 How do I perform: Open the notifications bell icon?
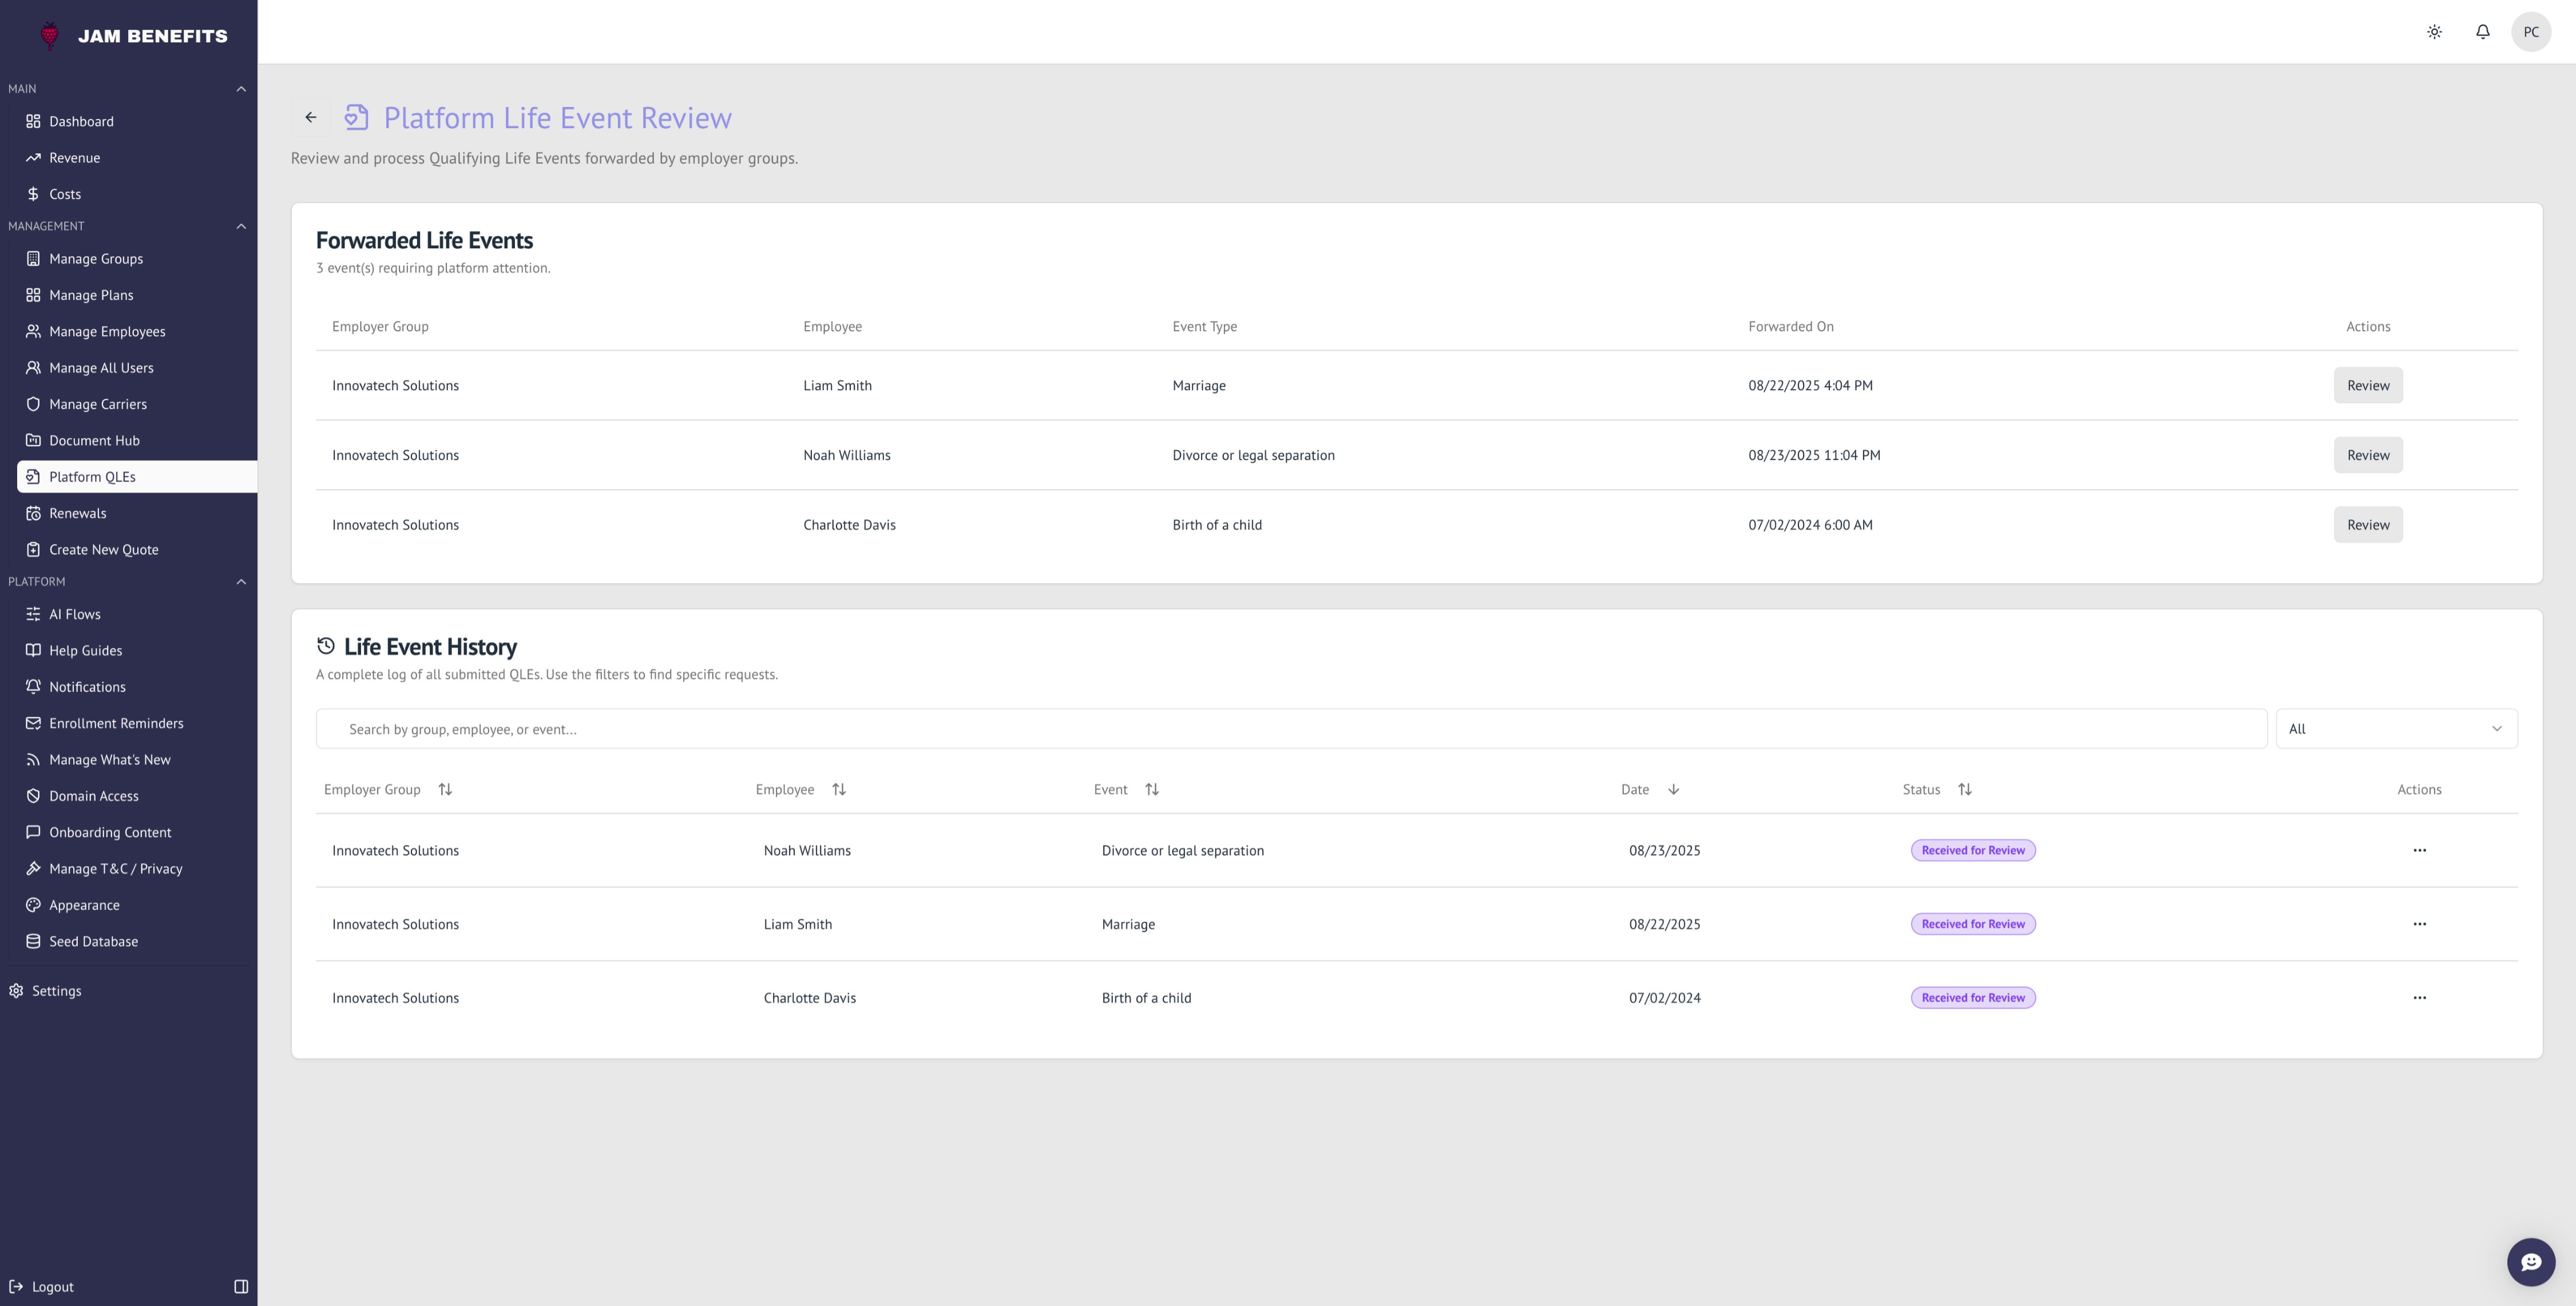pos(2482,32)
